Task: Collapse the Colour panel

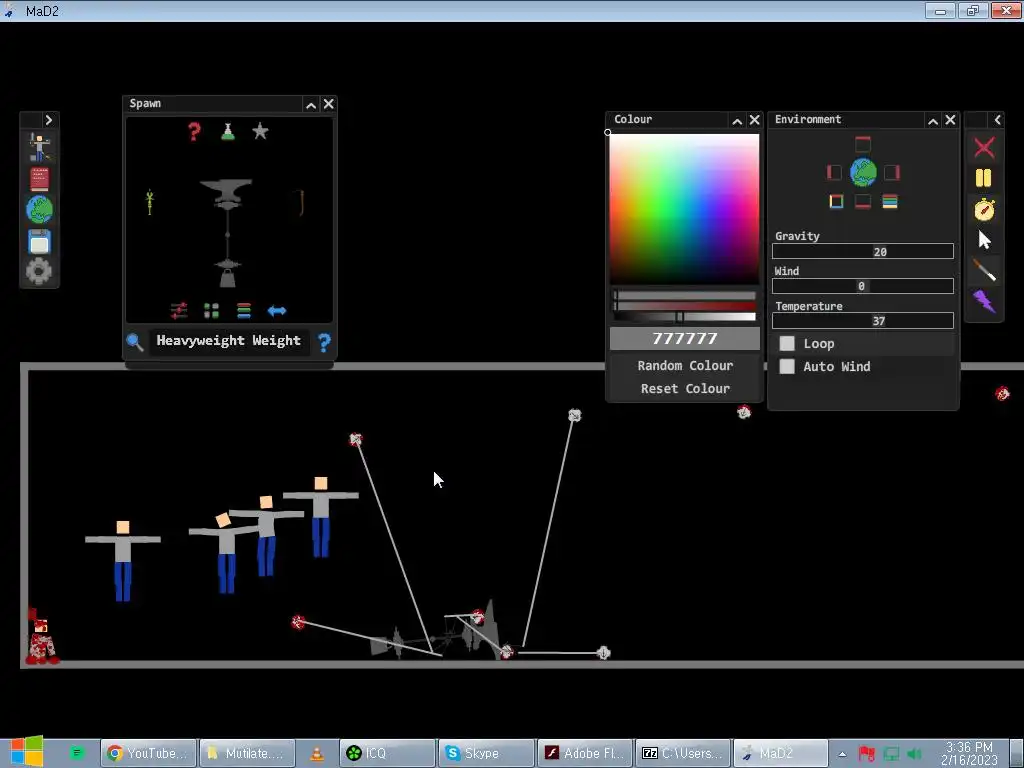Action: point(737,121)
